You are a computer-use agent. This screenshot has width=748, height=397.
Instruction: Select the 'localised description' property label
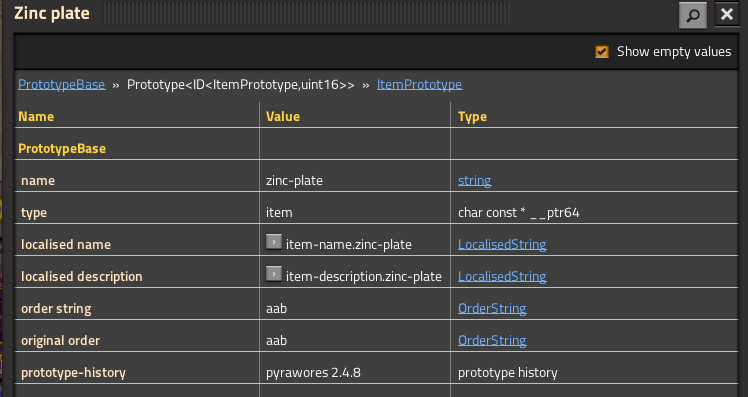(x=82, y=276)
